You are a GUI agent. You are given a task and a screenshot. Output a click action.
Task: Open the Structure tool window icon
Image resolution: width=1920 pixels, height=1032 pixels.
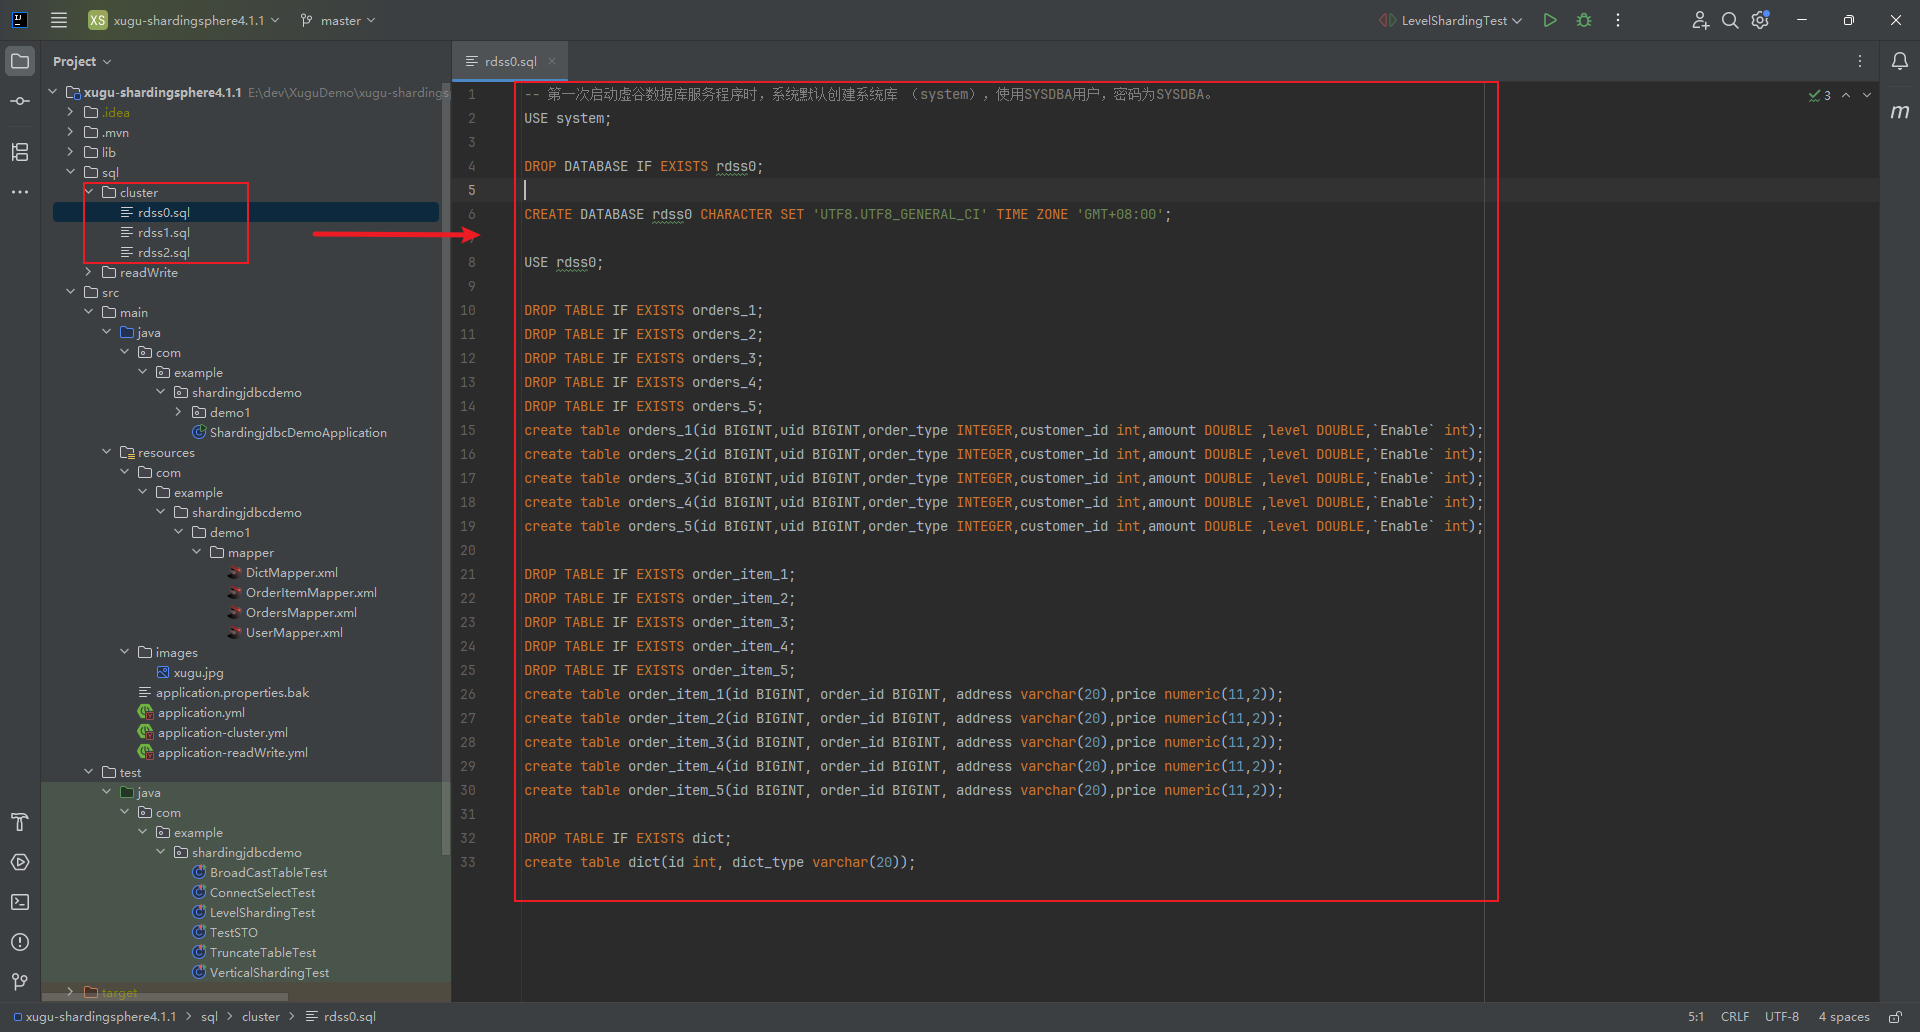click(20, 152)
